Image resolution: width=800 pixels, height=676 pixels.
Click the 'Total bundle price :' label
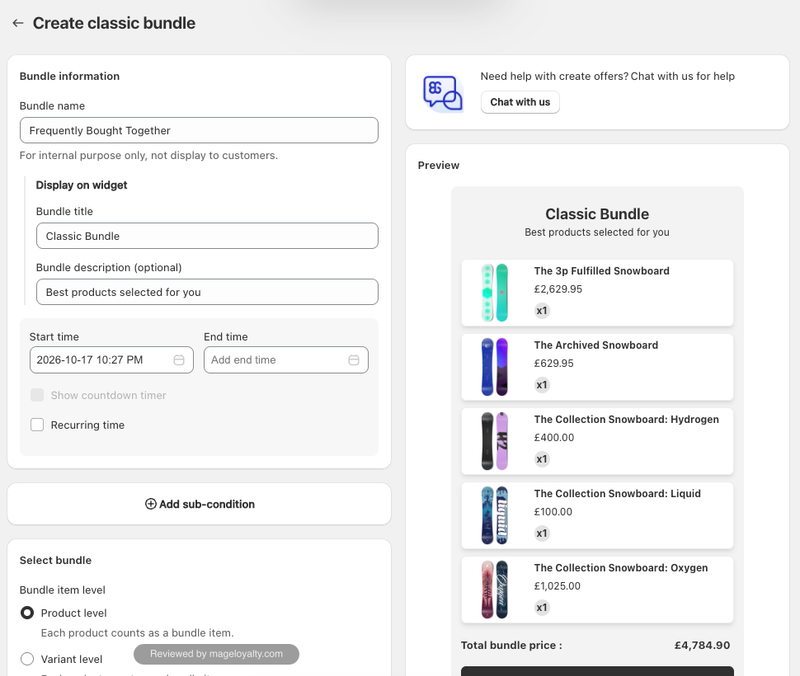click(511, 645)
